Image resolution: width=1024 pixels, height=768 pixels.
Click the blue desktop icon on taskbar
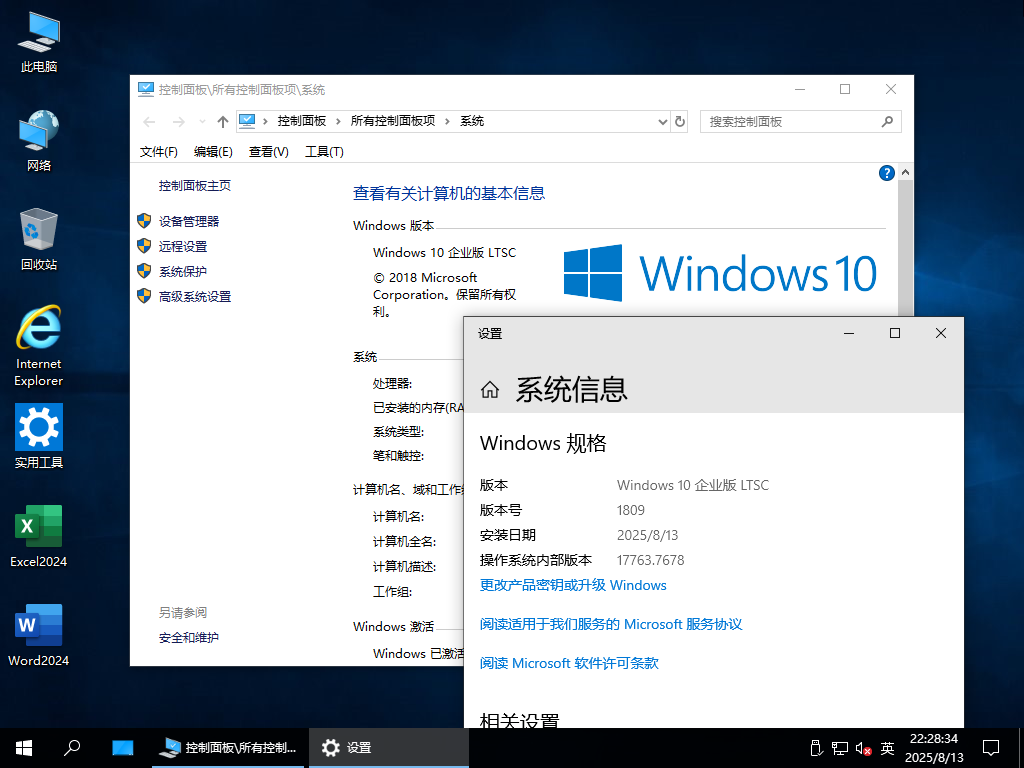[x=122, y=748]
